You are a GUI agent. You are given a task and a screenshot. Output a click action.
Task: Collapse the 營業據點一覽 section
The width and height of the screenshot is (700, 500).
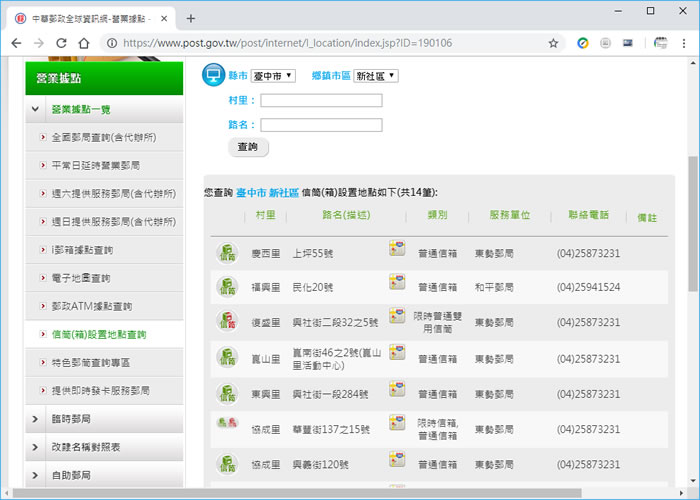(104, 109)
